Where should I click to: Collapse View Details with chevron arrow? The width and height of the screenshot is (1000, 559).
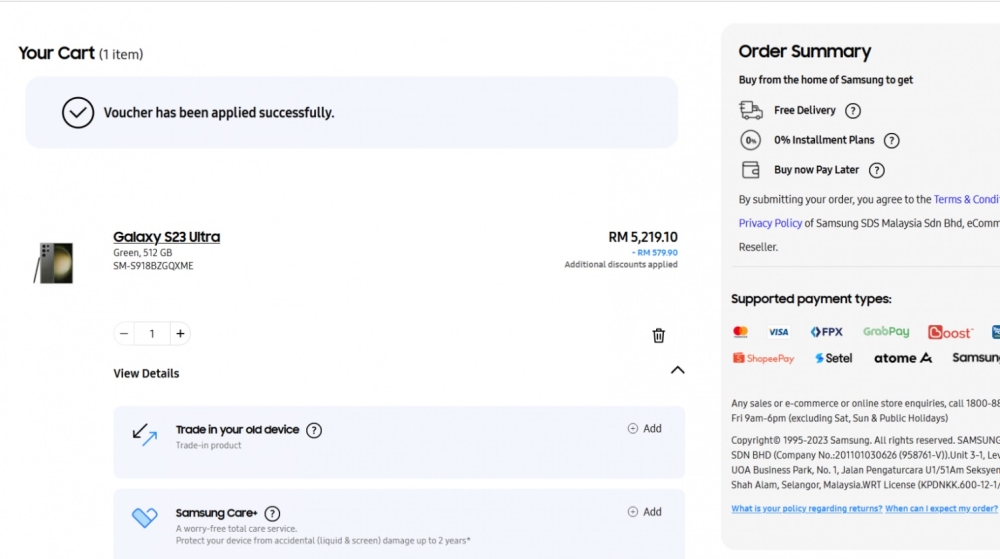[677, 370]
